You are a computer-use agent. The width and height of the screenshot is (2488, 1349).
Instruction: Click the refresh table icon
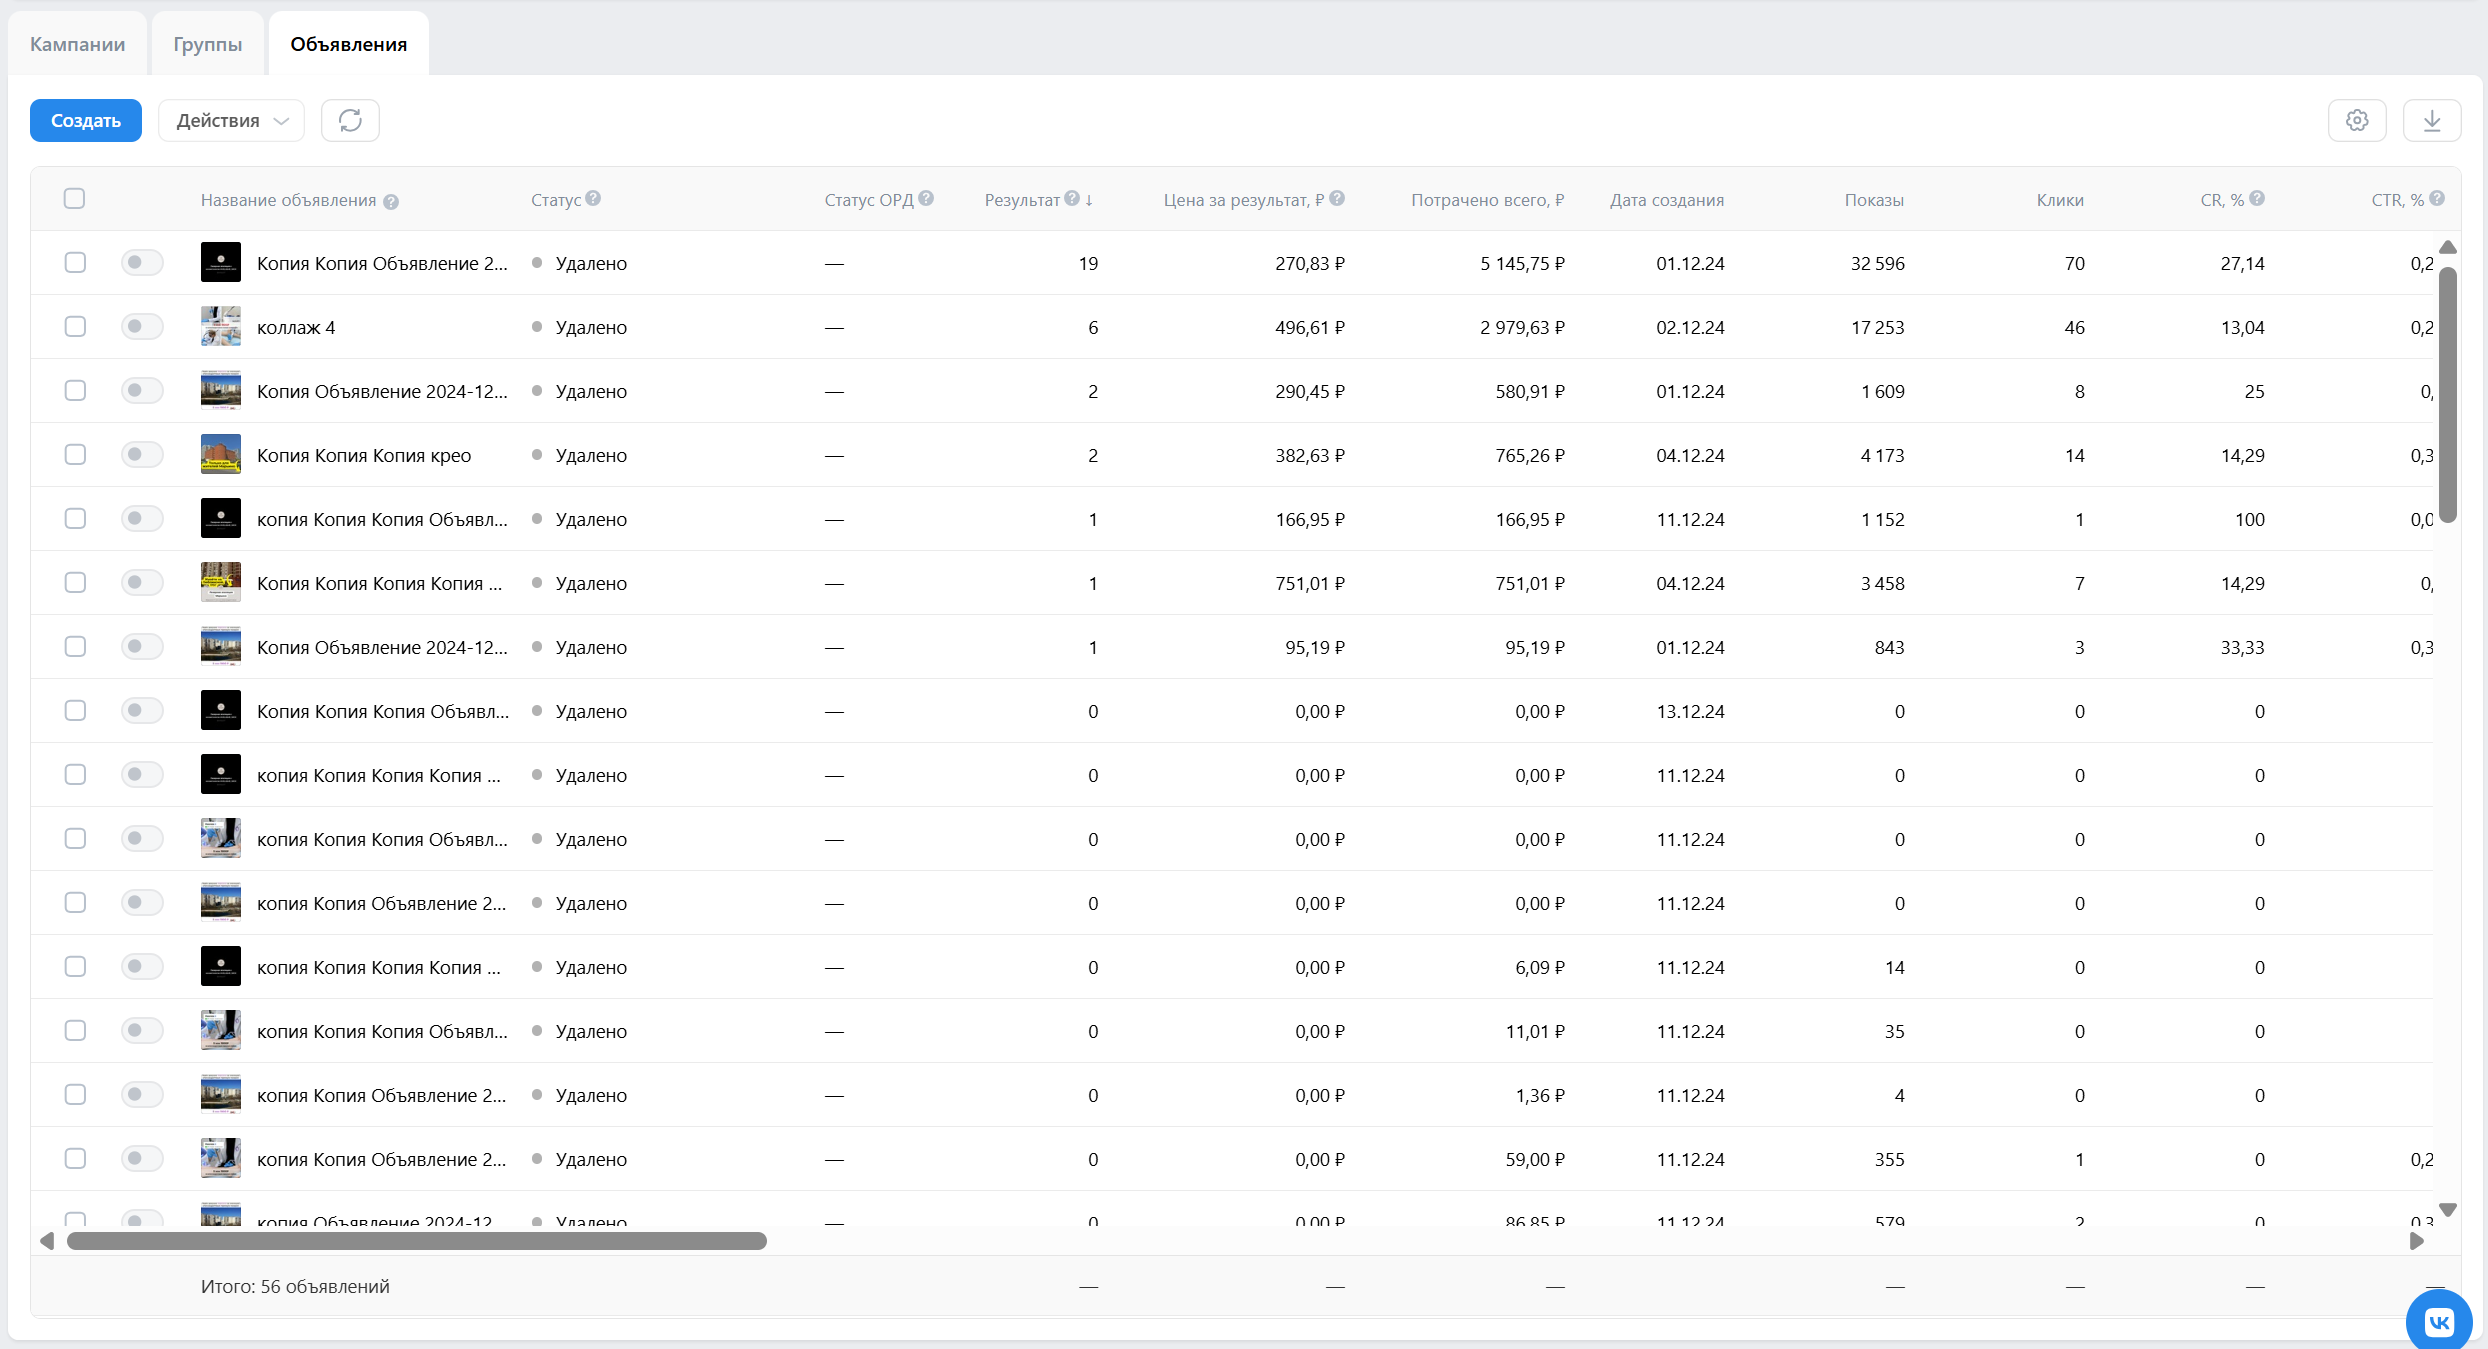click(350, 120)
